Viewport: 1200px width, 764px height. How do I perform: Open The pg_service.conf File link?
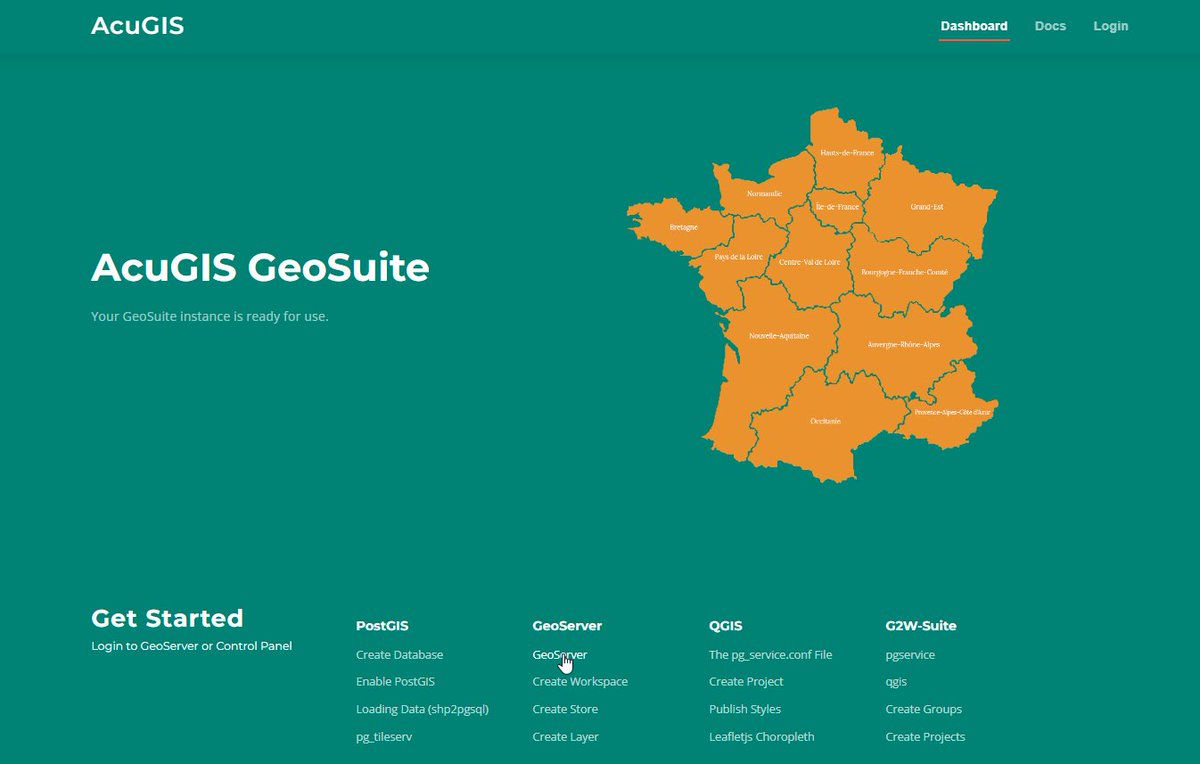coord(770,655)
